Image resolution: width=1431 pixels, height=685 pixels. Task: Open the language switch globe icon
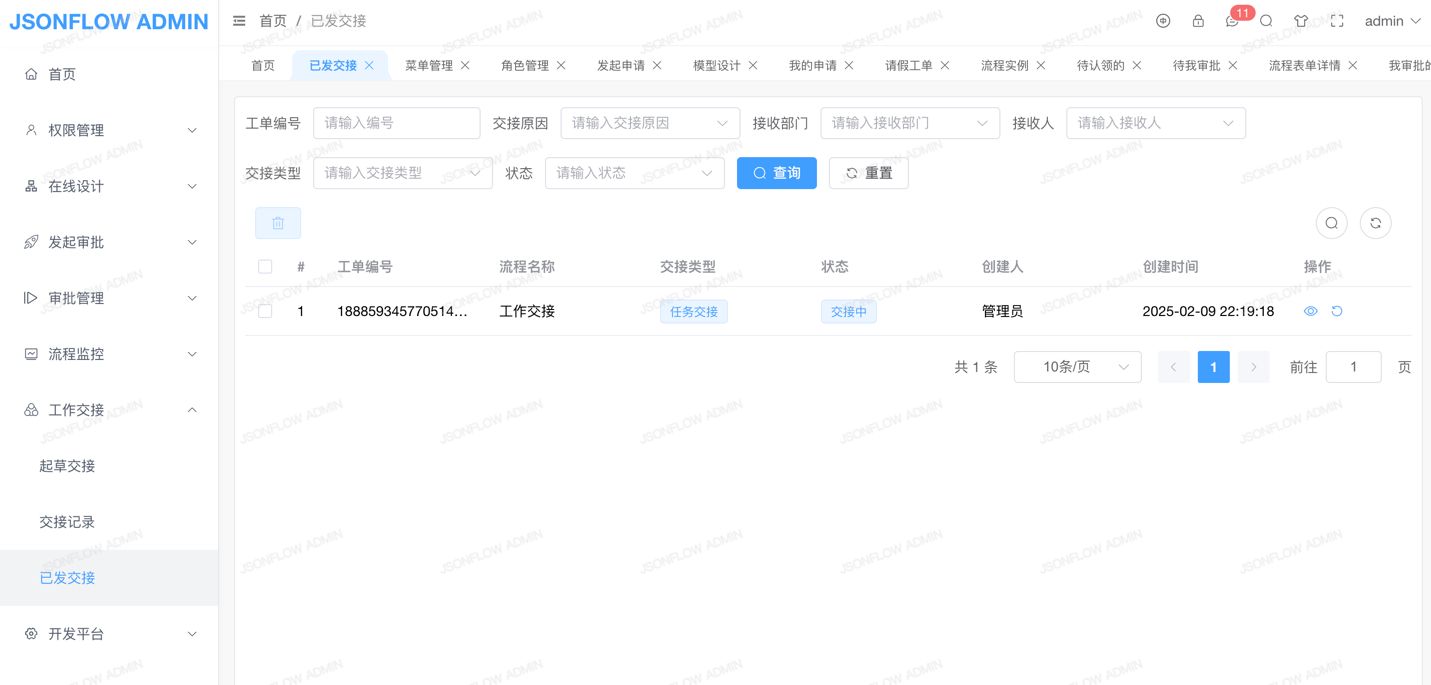pyautogui.click(x=1163, y=21)
